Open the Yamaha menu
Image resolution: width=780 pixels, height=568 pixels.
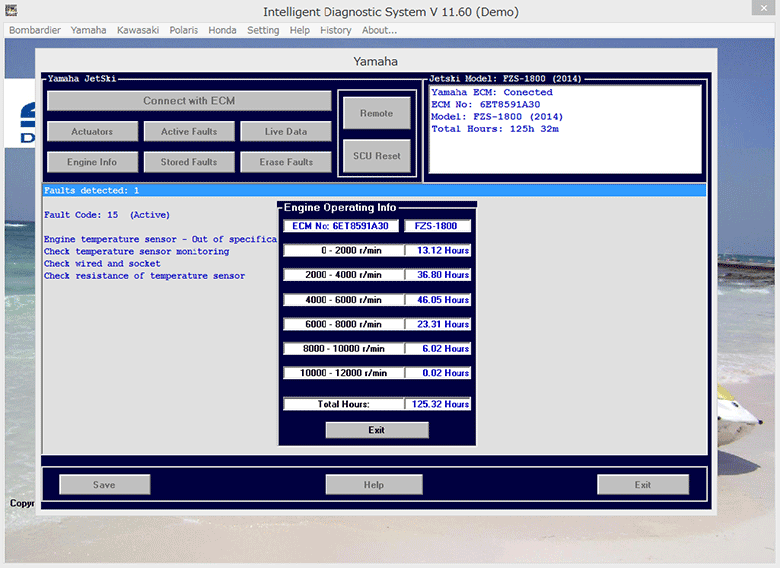tap(88, 30)
